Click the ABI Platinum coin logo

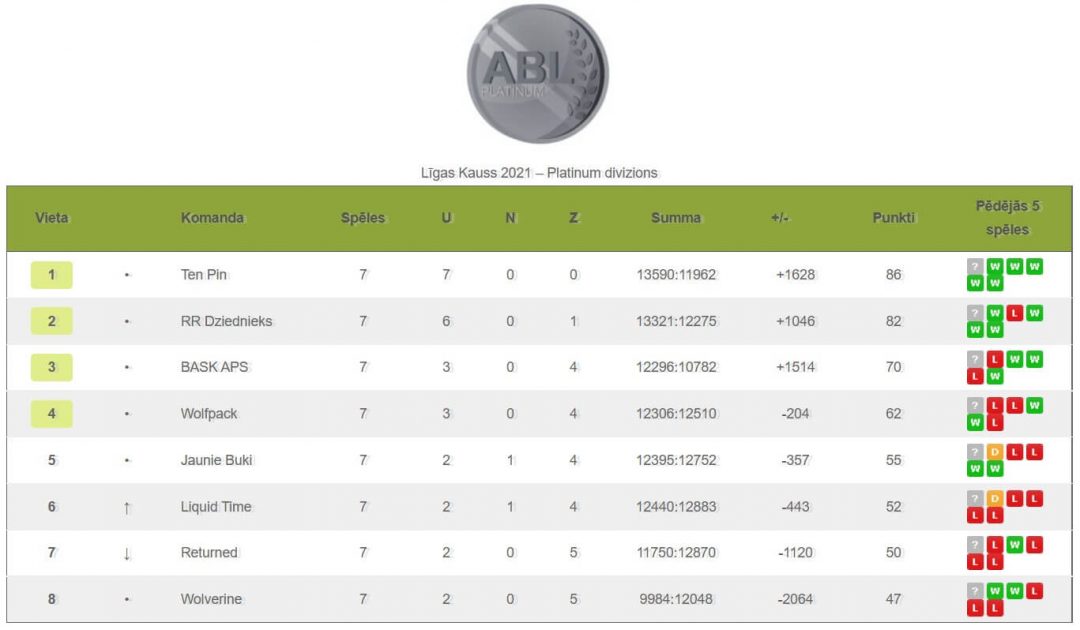click(x=537, y=74)
